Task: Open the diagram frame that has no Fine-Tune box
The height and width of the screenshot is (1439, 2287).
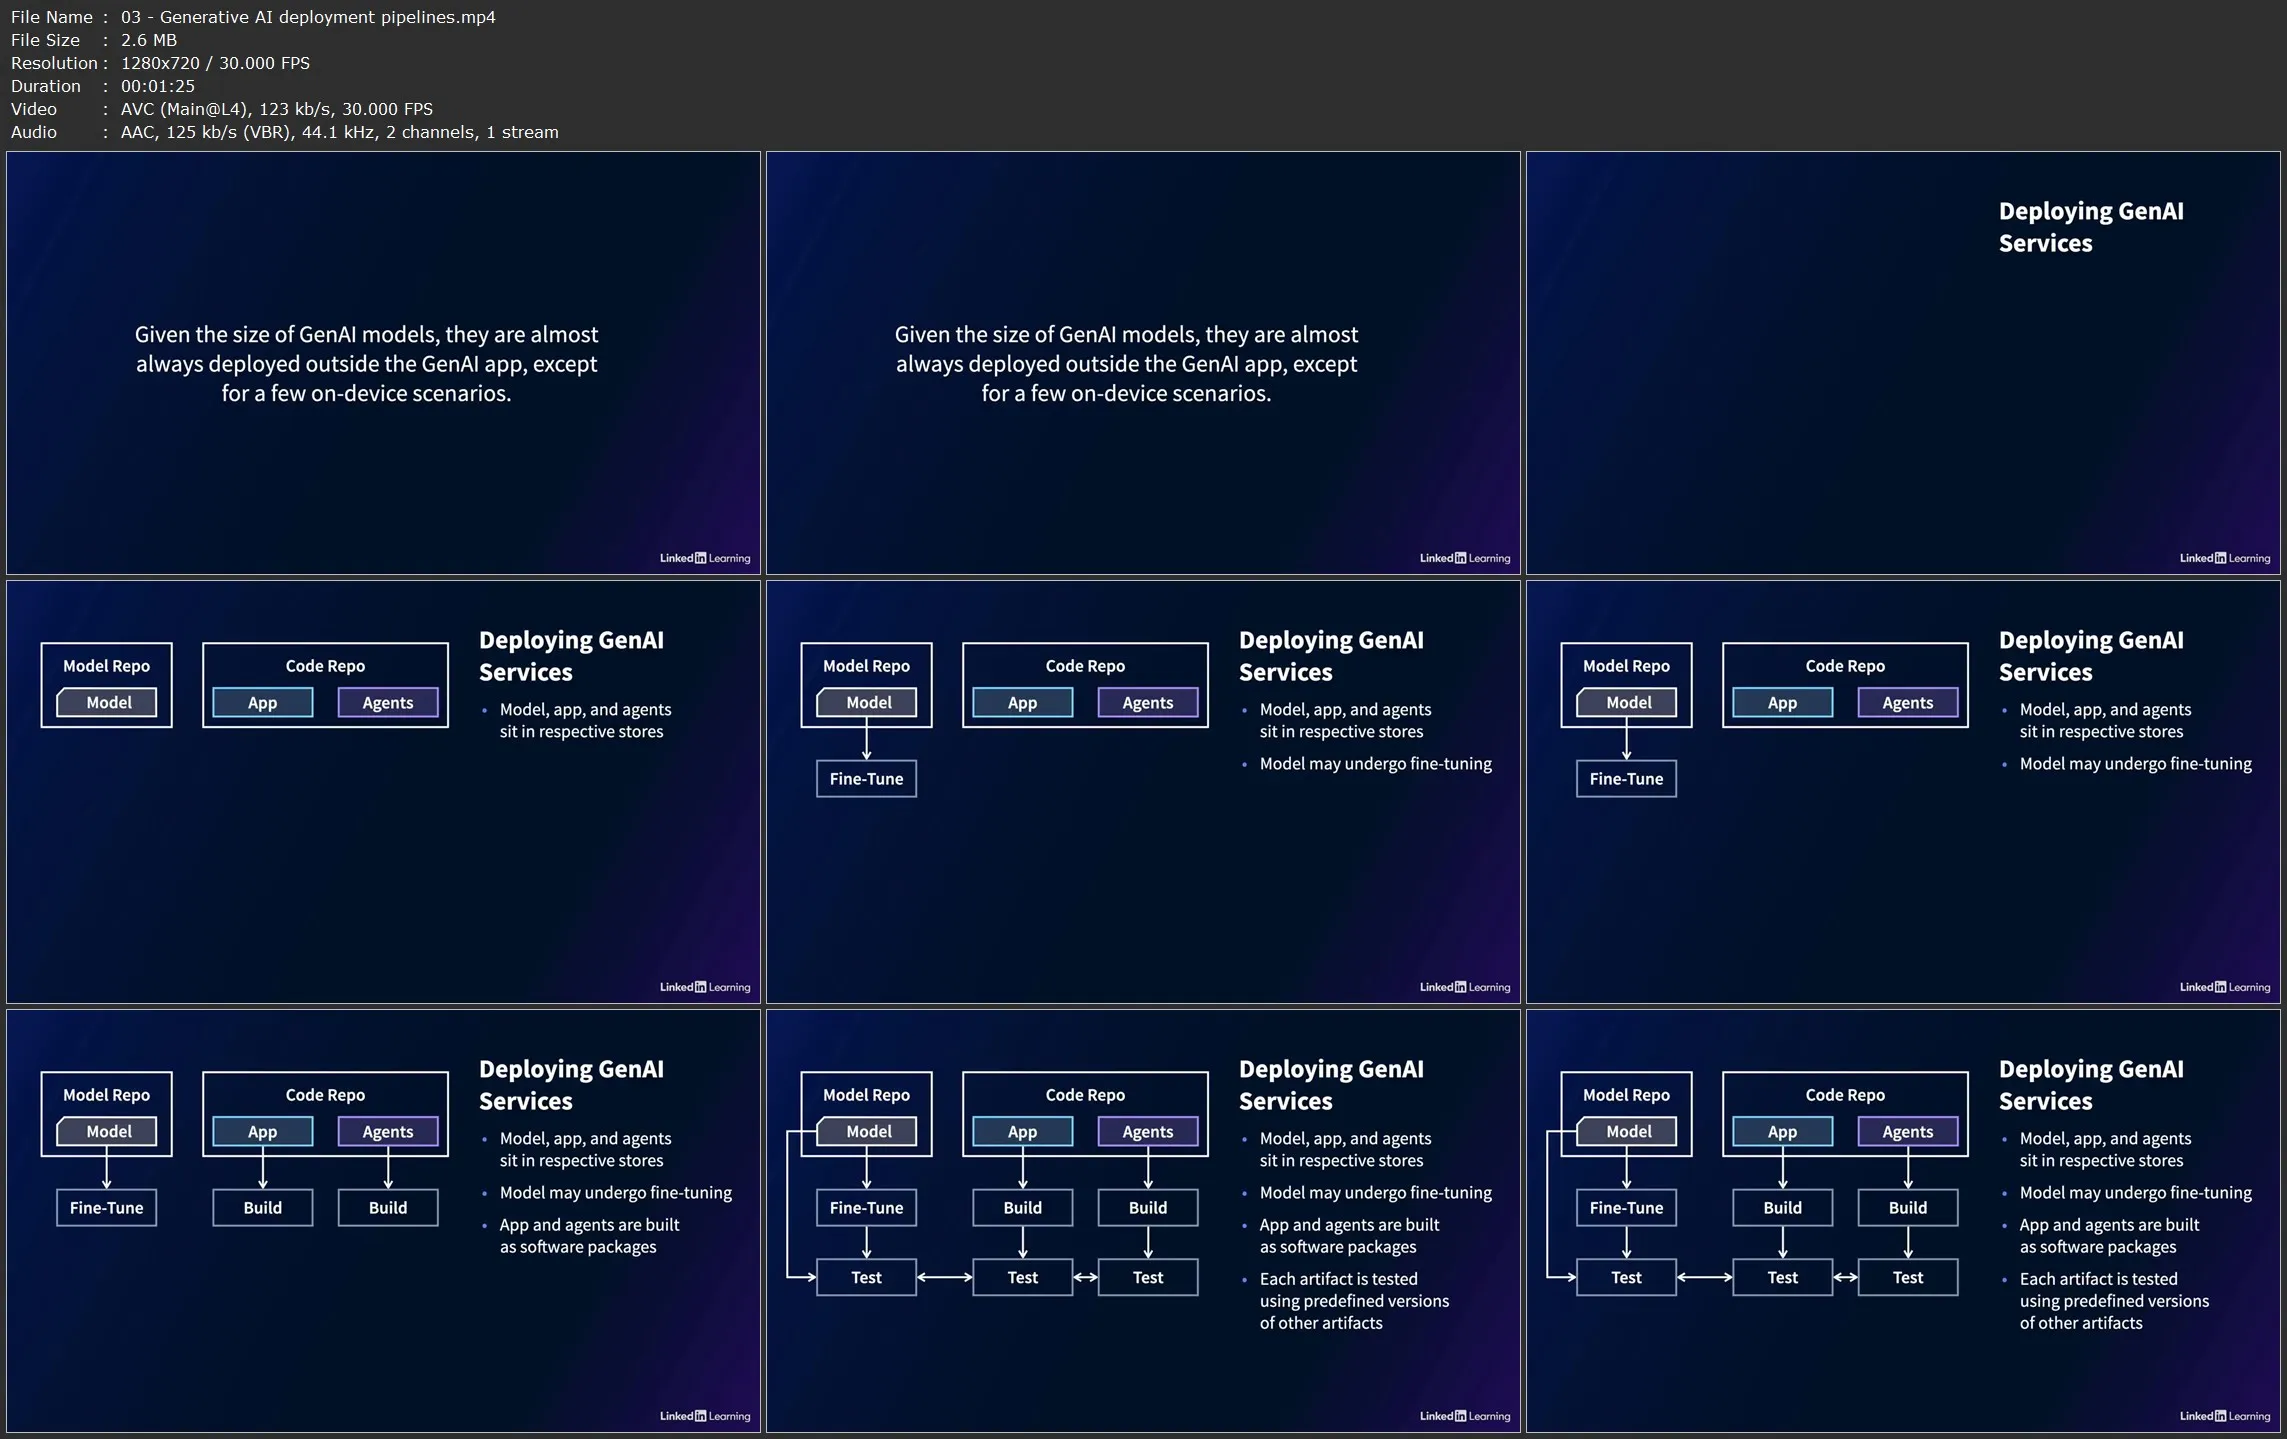Action: pos(383,792)
